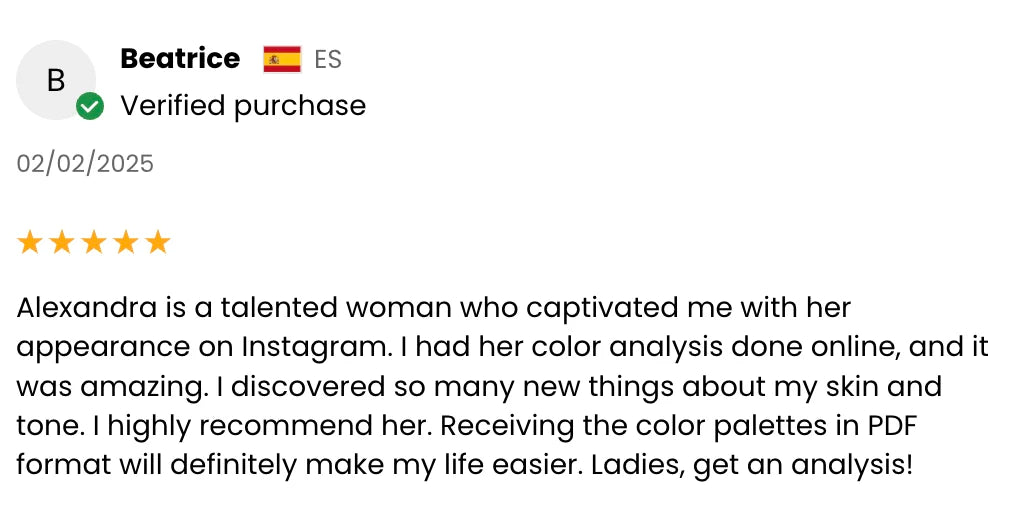1034x530 pixels.
Task: Click the green verified checkmark badge
Action: tap(90, 106)
